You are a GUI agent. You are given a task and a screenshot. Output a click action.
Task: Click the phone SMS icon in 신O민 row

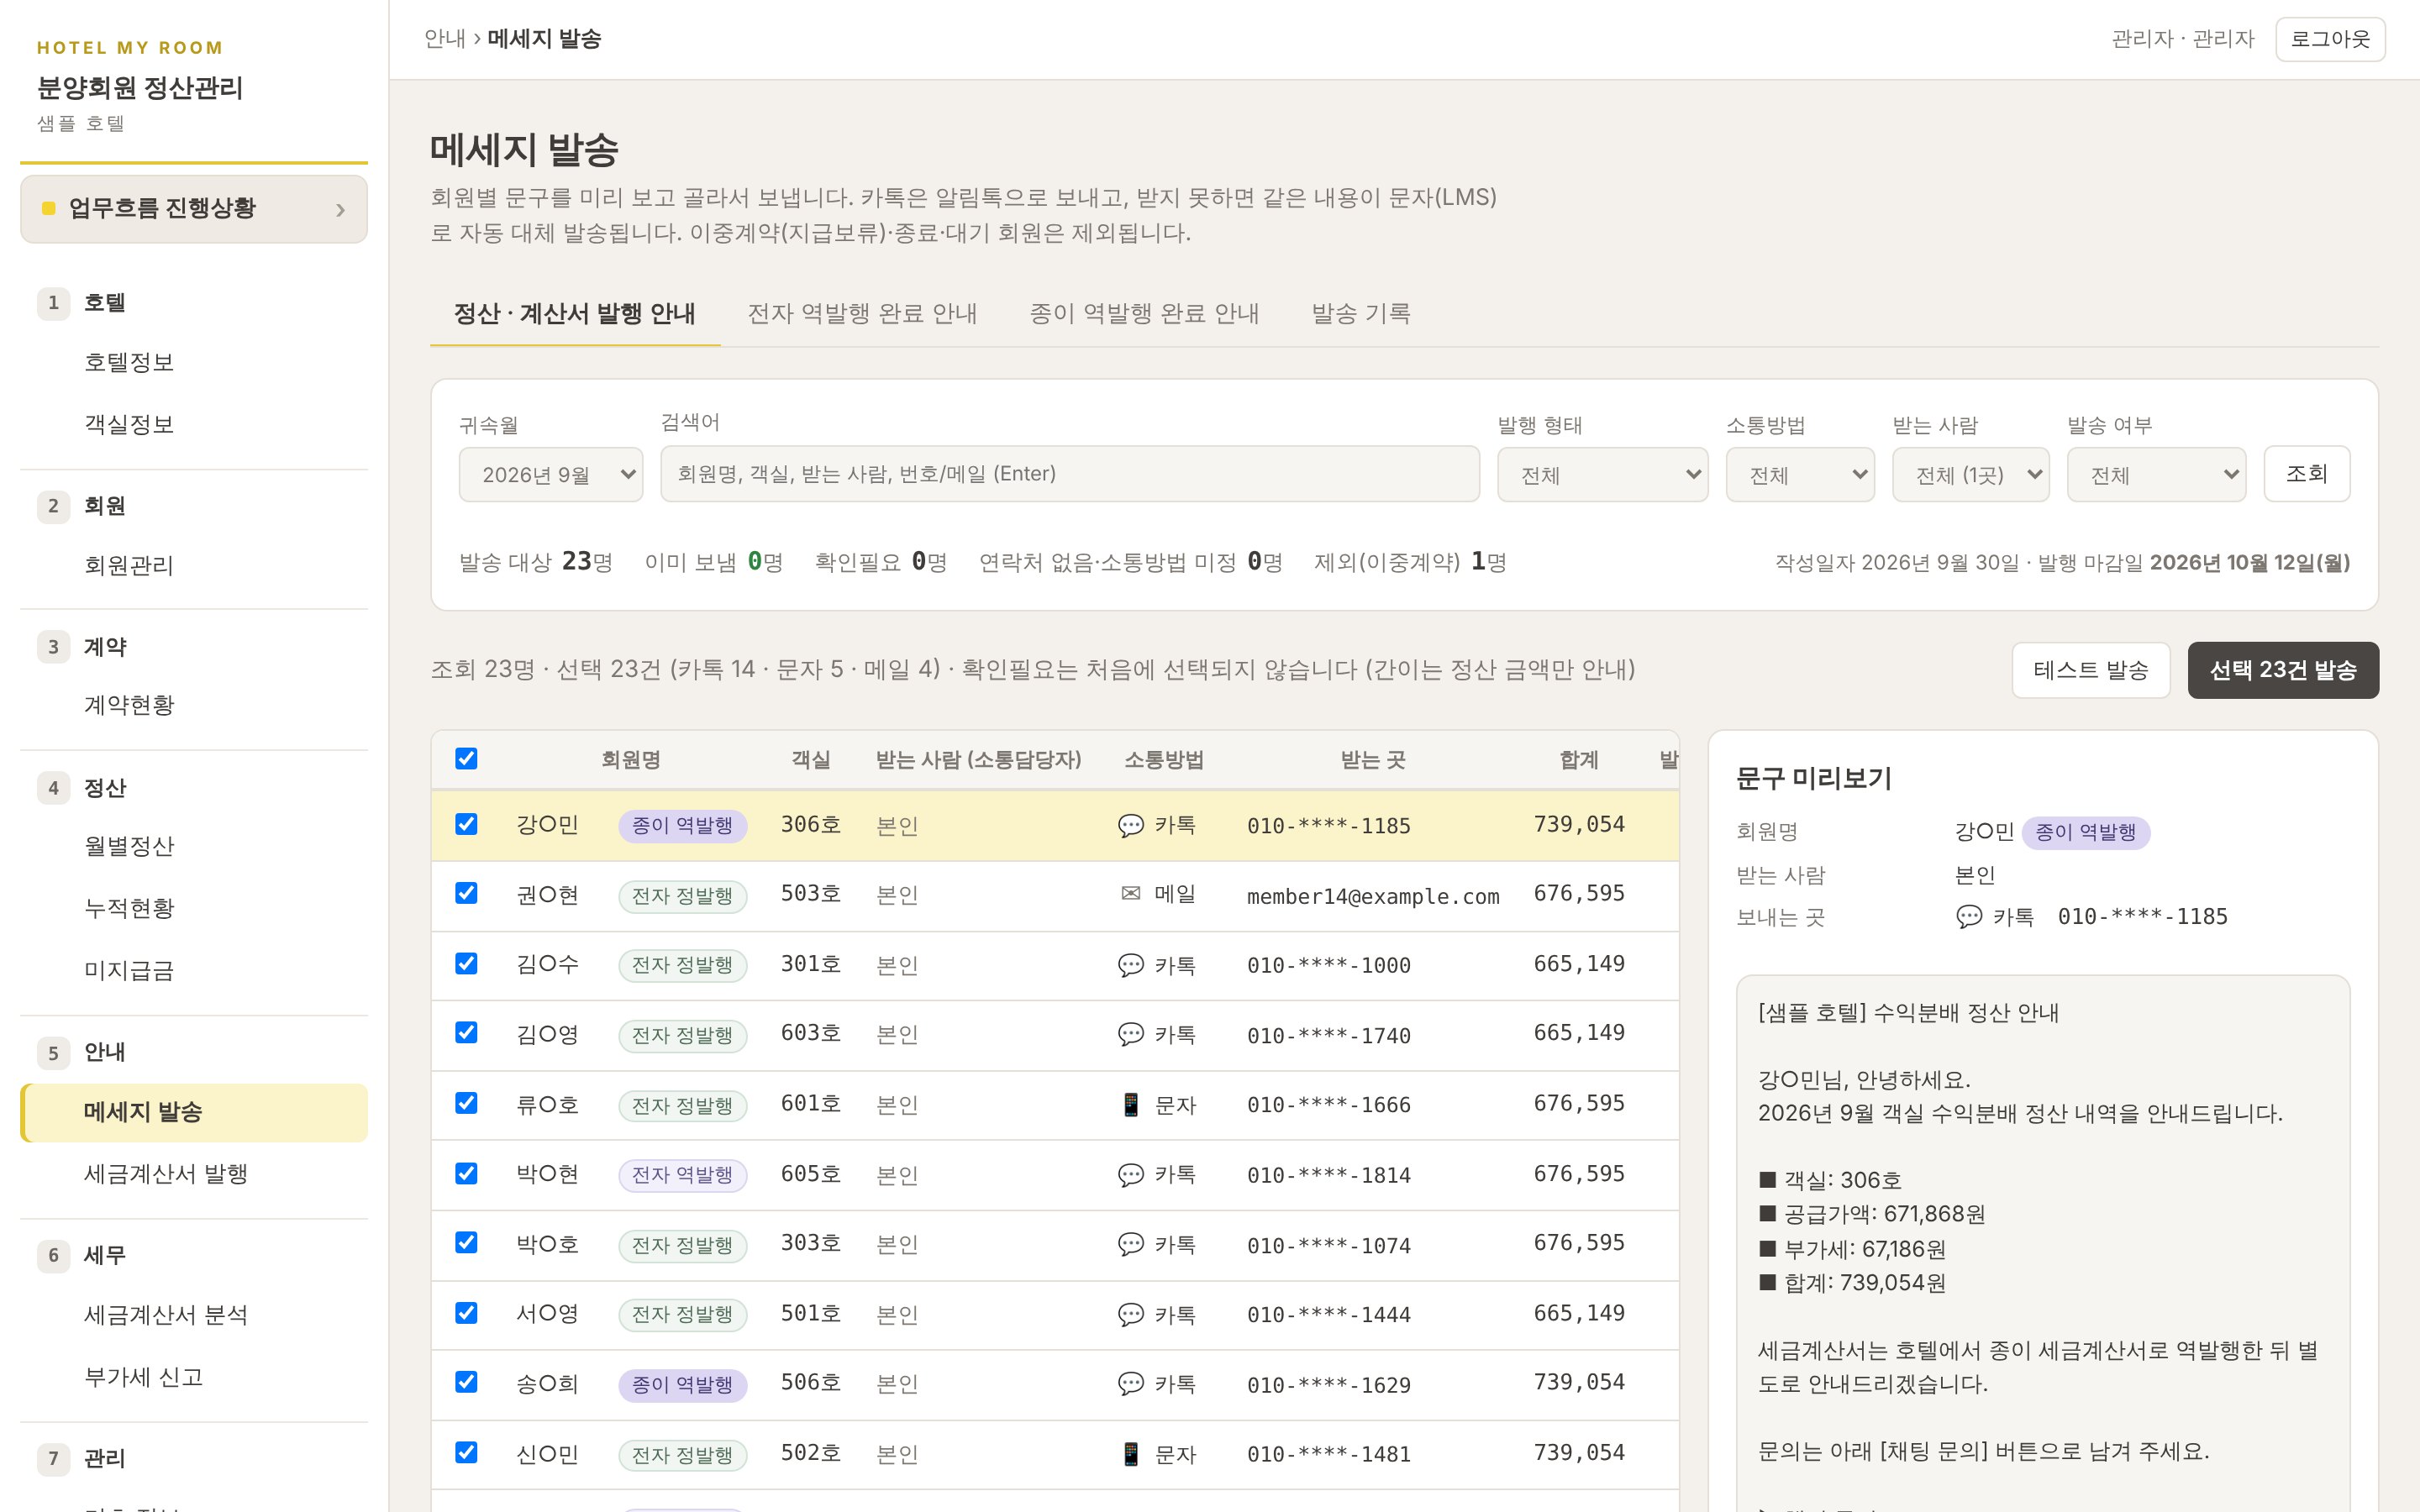(1130, 1453)
